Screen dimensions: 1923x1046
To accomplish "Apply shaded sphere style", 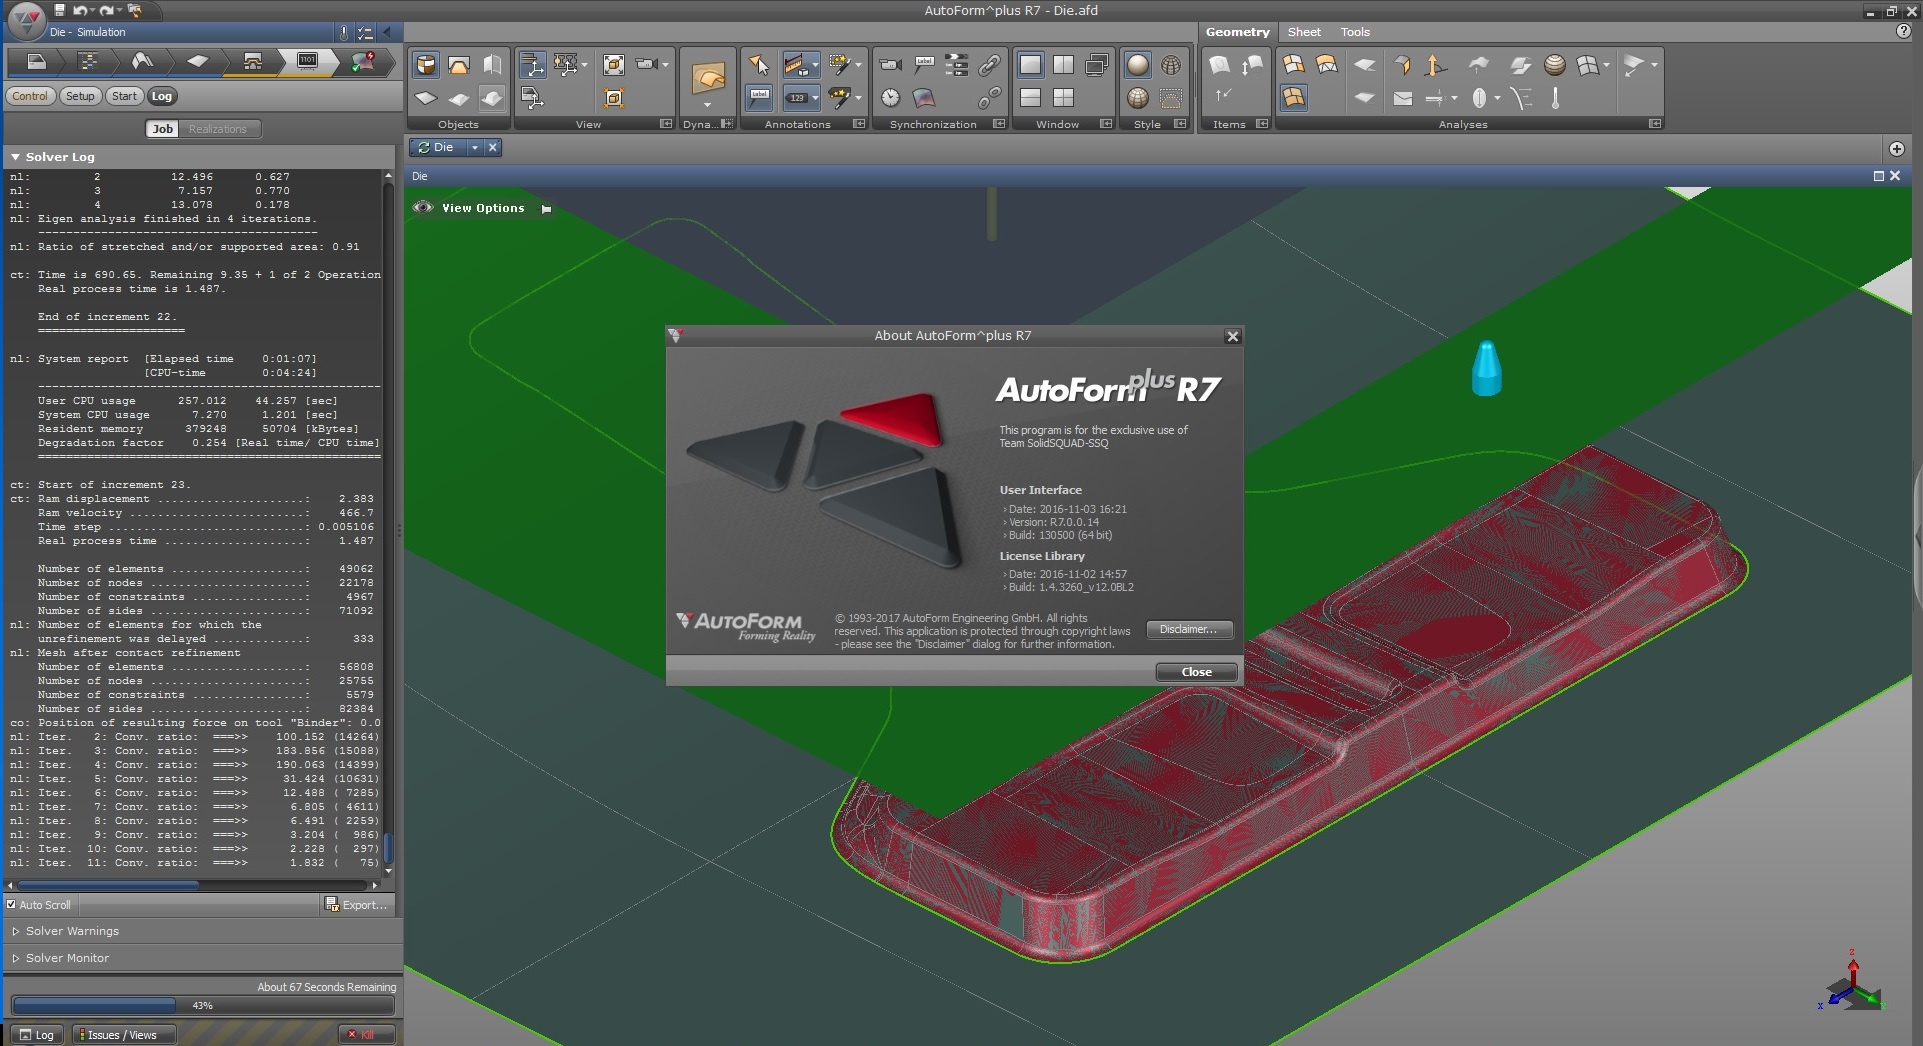I will click(1137, 65).
